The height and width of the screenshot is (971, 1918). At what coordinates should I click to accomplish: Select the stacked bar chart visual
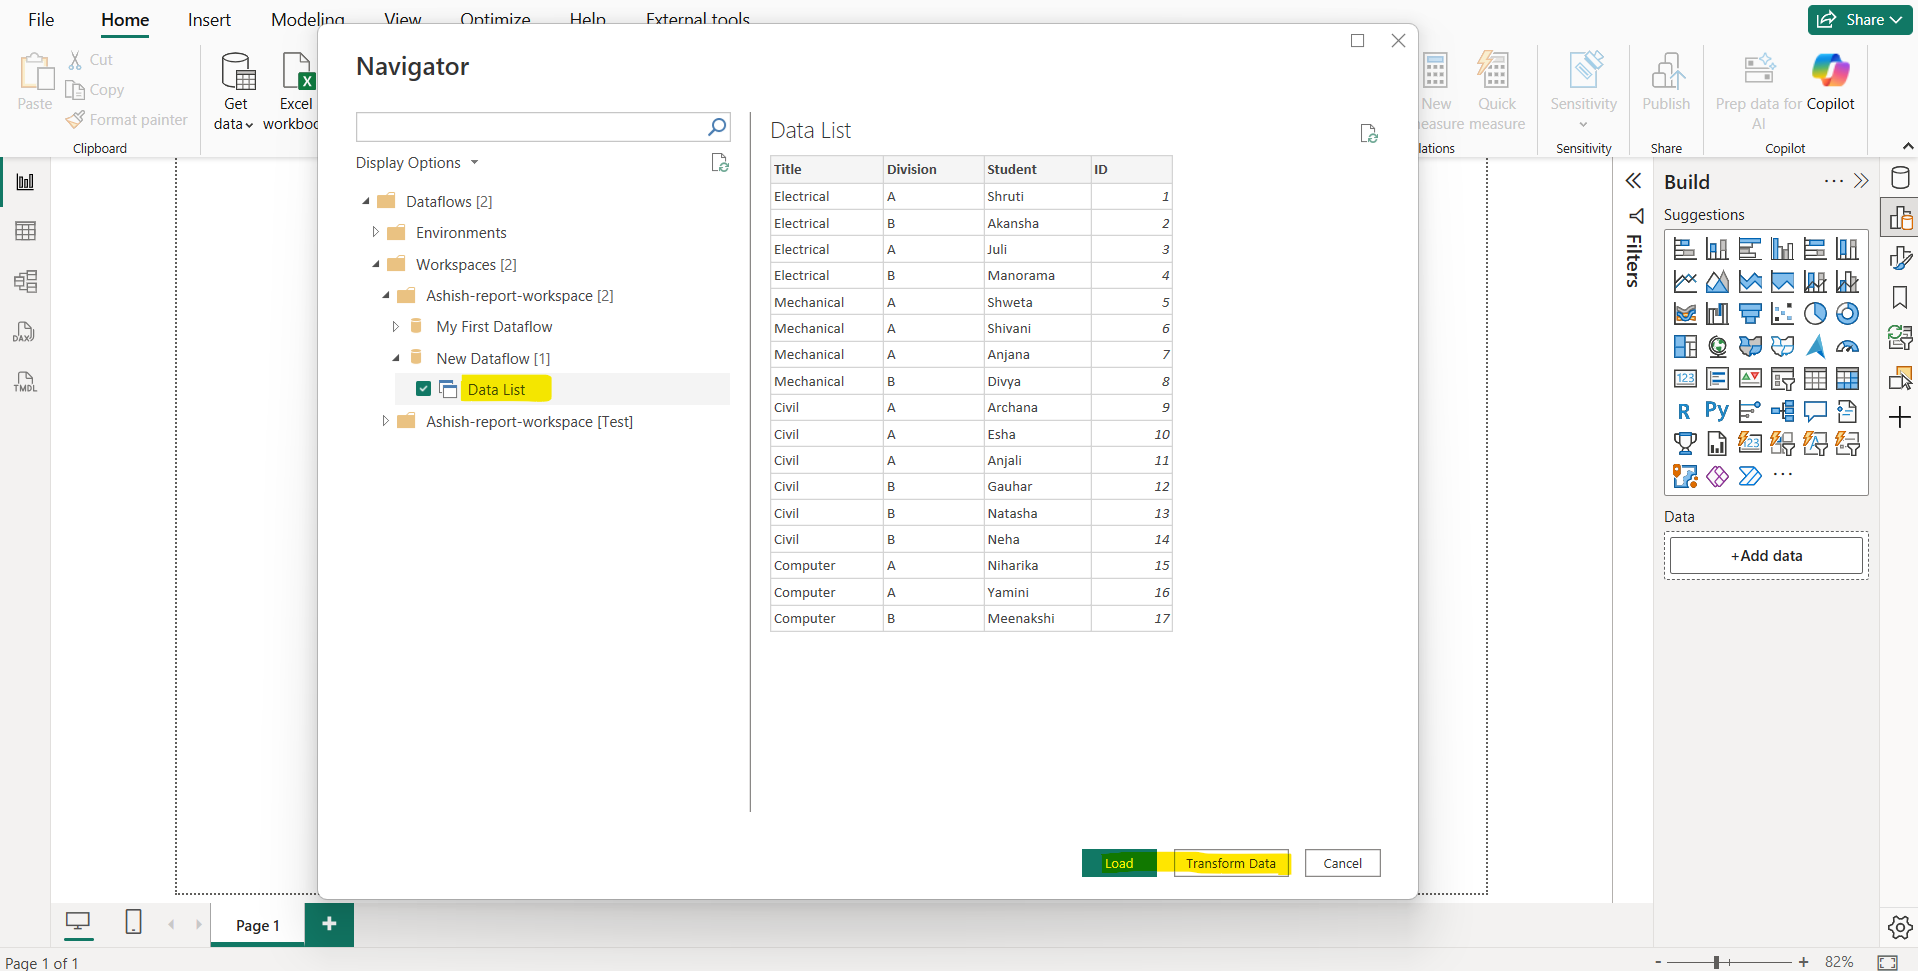1686,248
